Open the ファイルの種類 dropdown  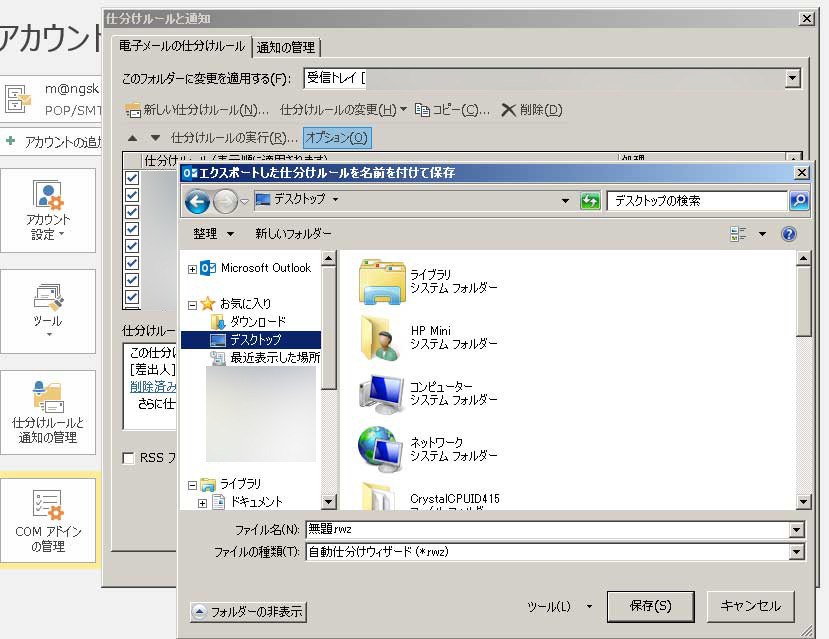pyautogui.click(x=796, y=552)
